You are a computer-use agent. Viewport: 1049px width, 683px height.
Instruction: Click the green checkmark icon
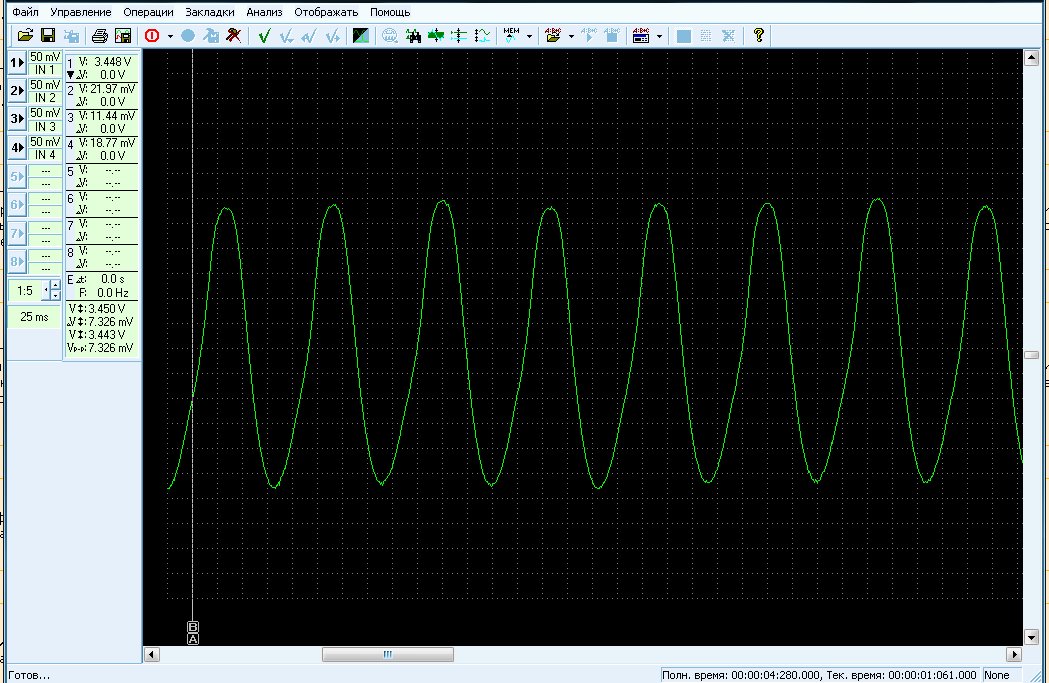tap(264, 35)
